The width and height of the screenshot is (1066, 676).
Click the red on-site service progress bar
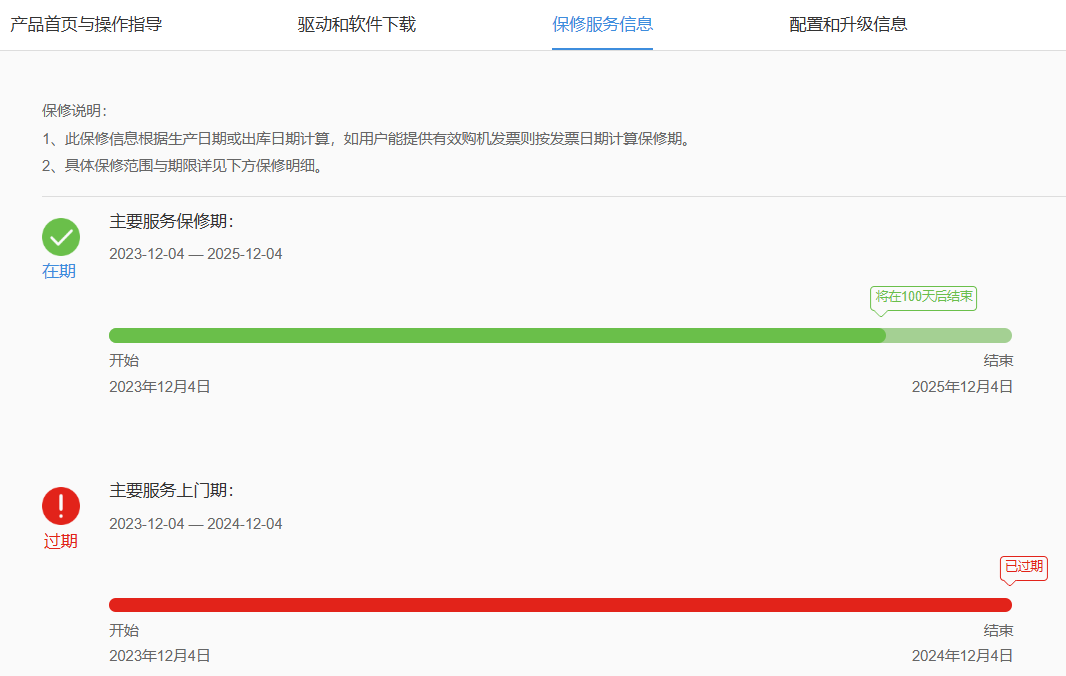pyautogui.click(x=560, y=605)
